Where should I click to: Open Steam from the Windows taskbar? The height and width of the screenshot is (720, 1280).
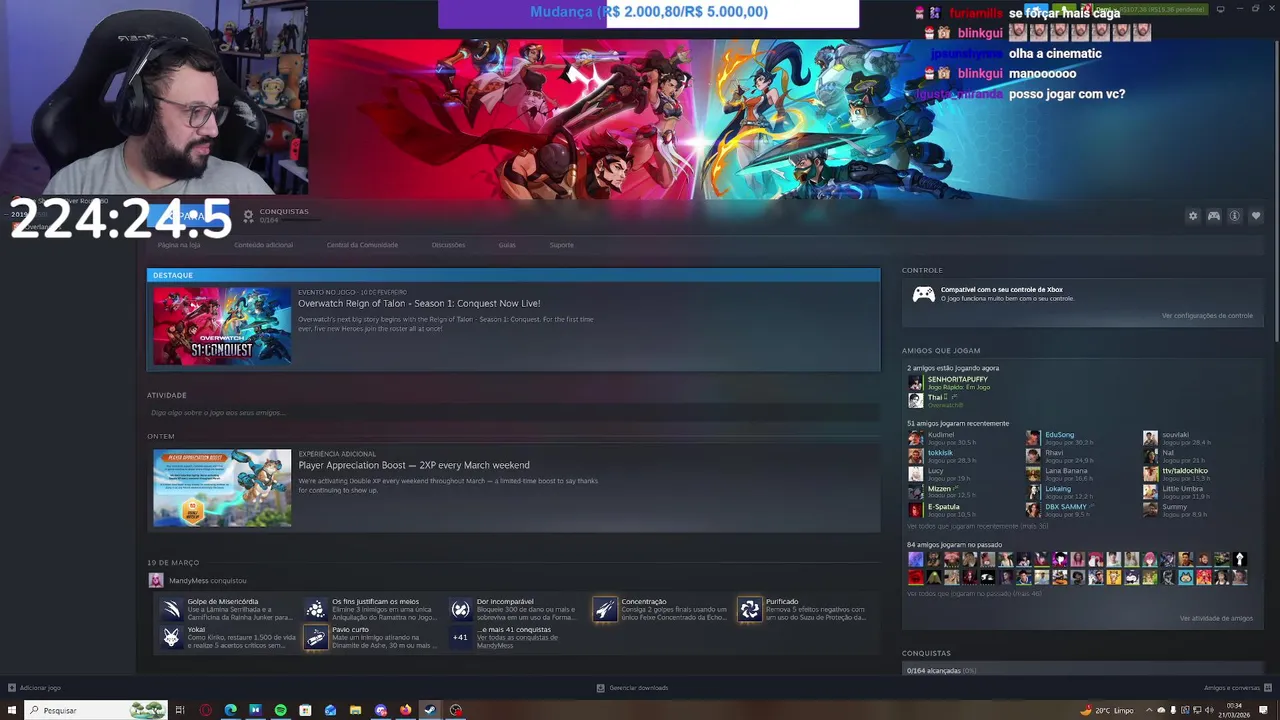click(x=430, y=710)
